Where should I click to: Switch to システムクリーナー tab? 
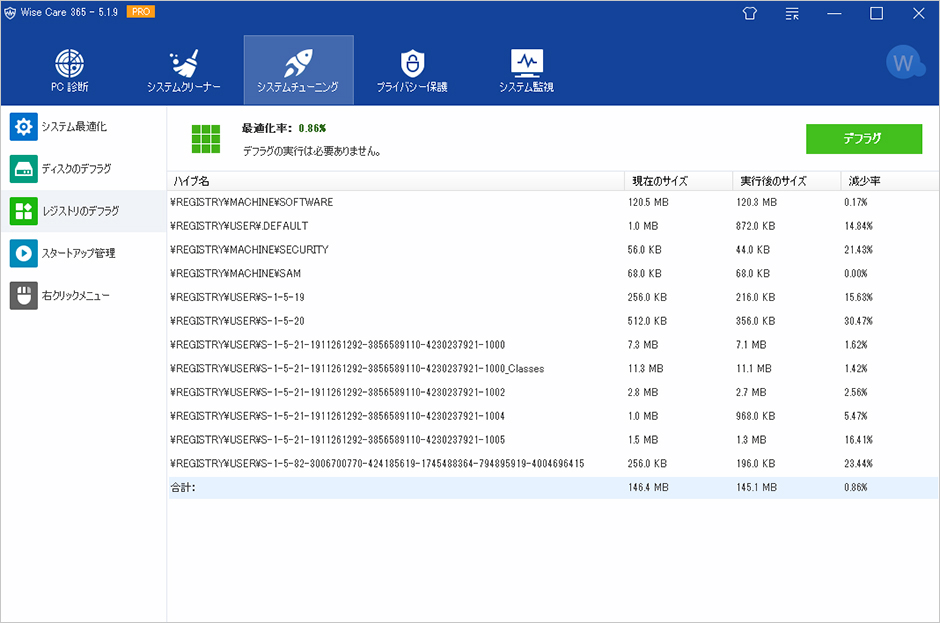tap(183, 70)
